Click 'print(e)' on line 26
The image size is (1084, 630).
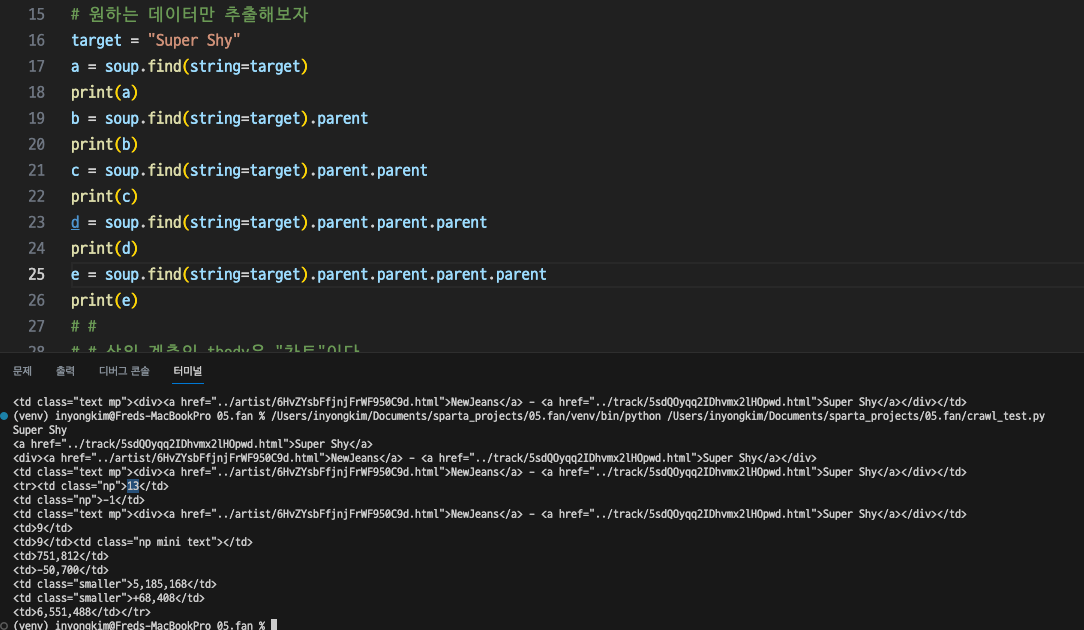tap(104, 300)
